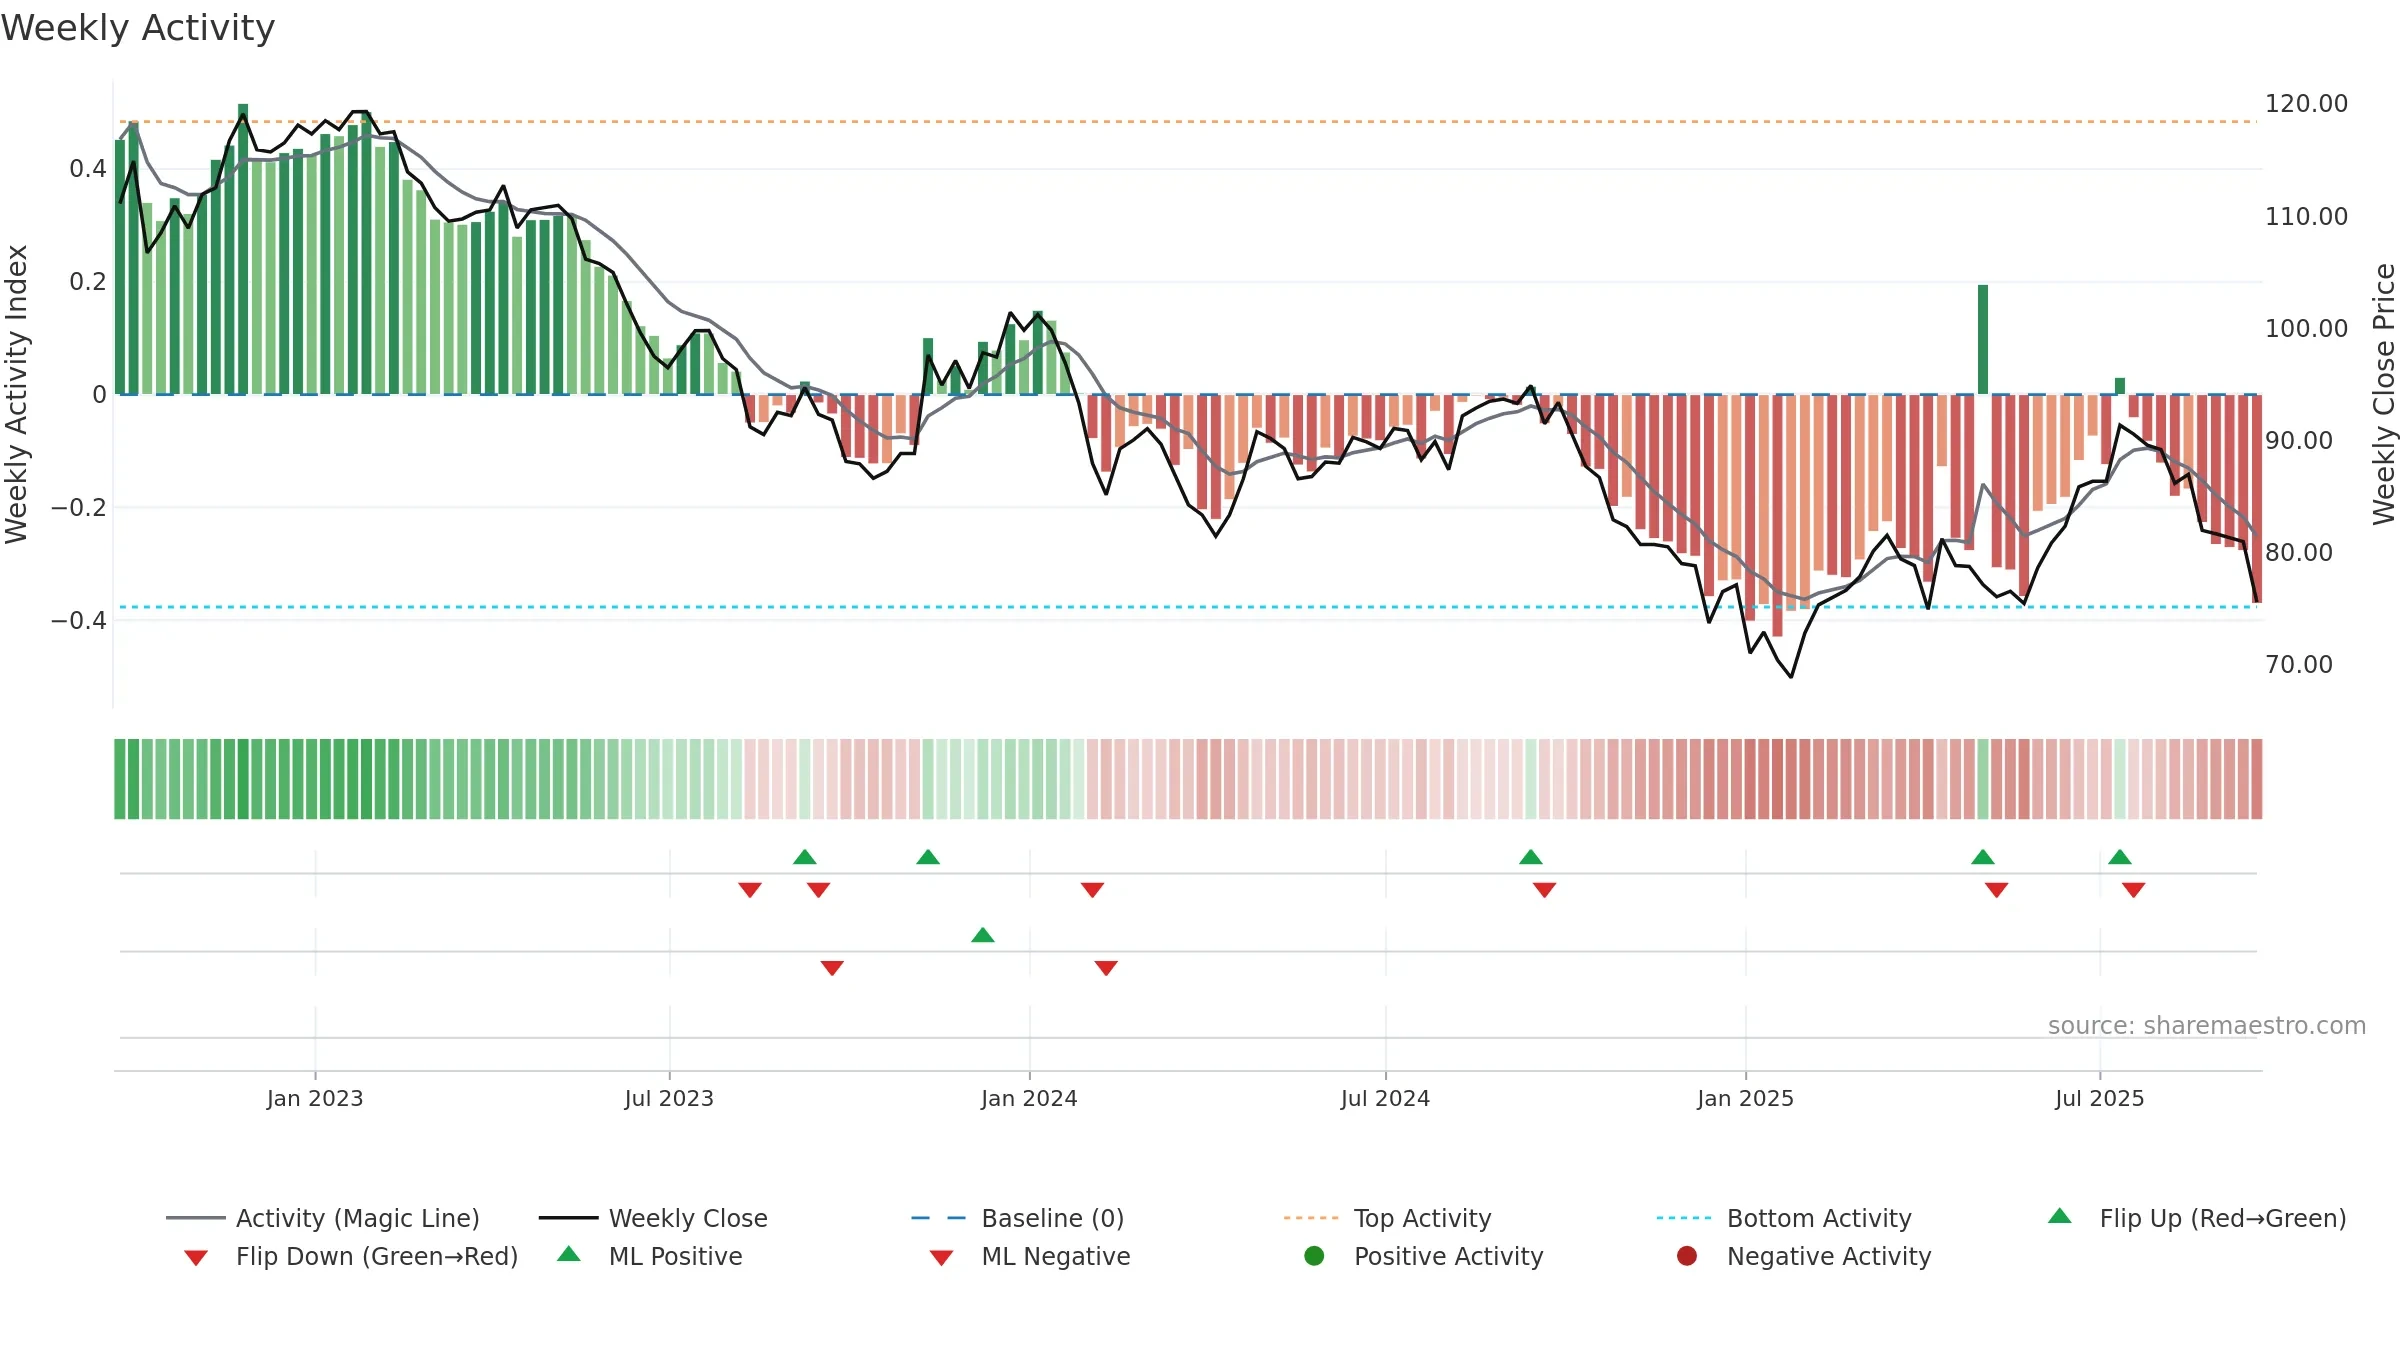Select the lone green ML Positive marker
This screenshot has width=2400, height=1350.
click(x=983, y=935)
